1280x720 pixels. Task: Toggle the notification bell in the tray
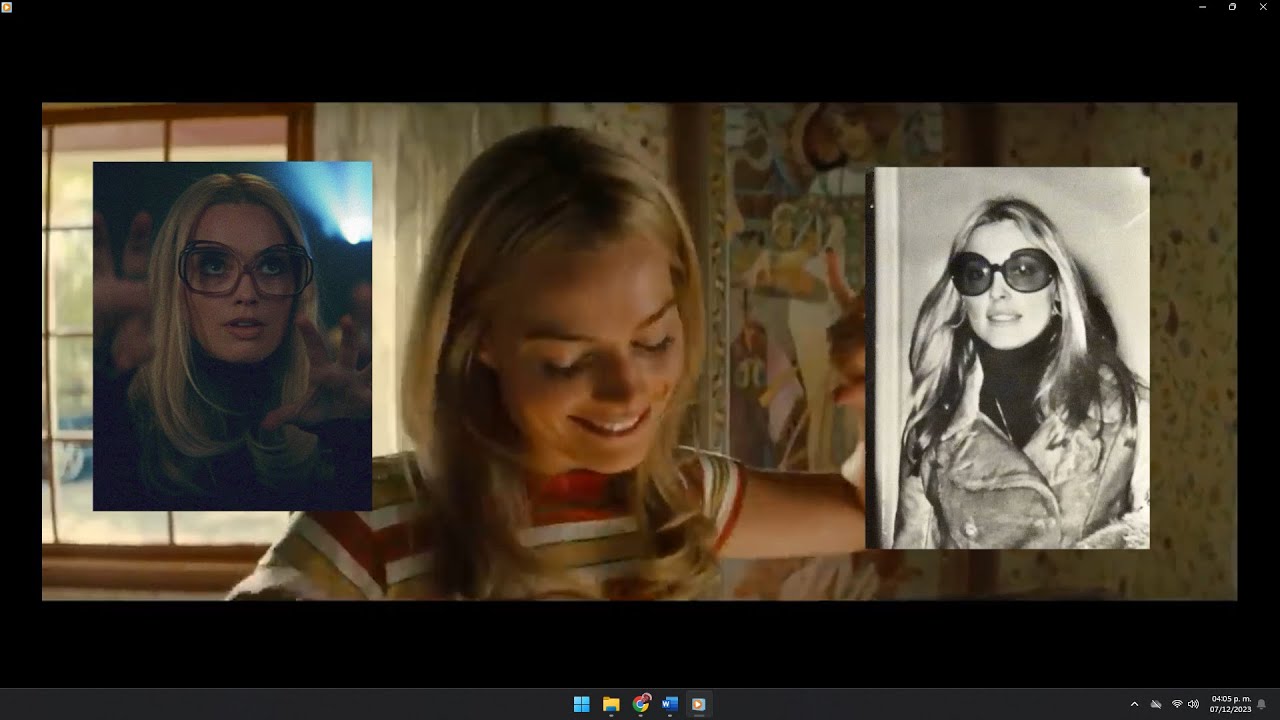click(1262, 704)
